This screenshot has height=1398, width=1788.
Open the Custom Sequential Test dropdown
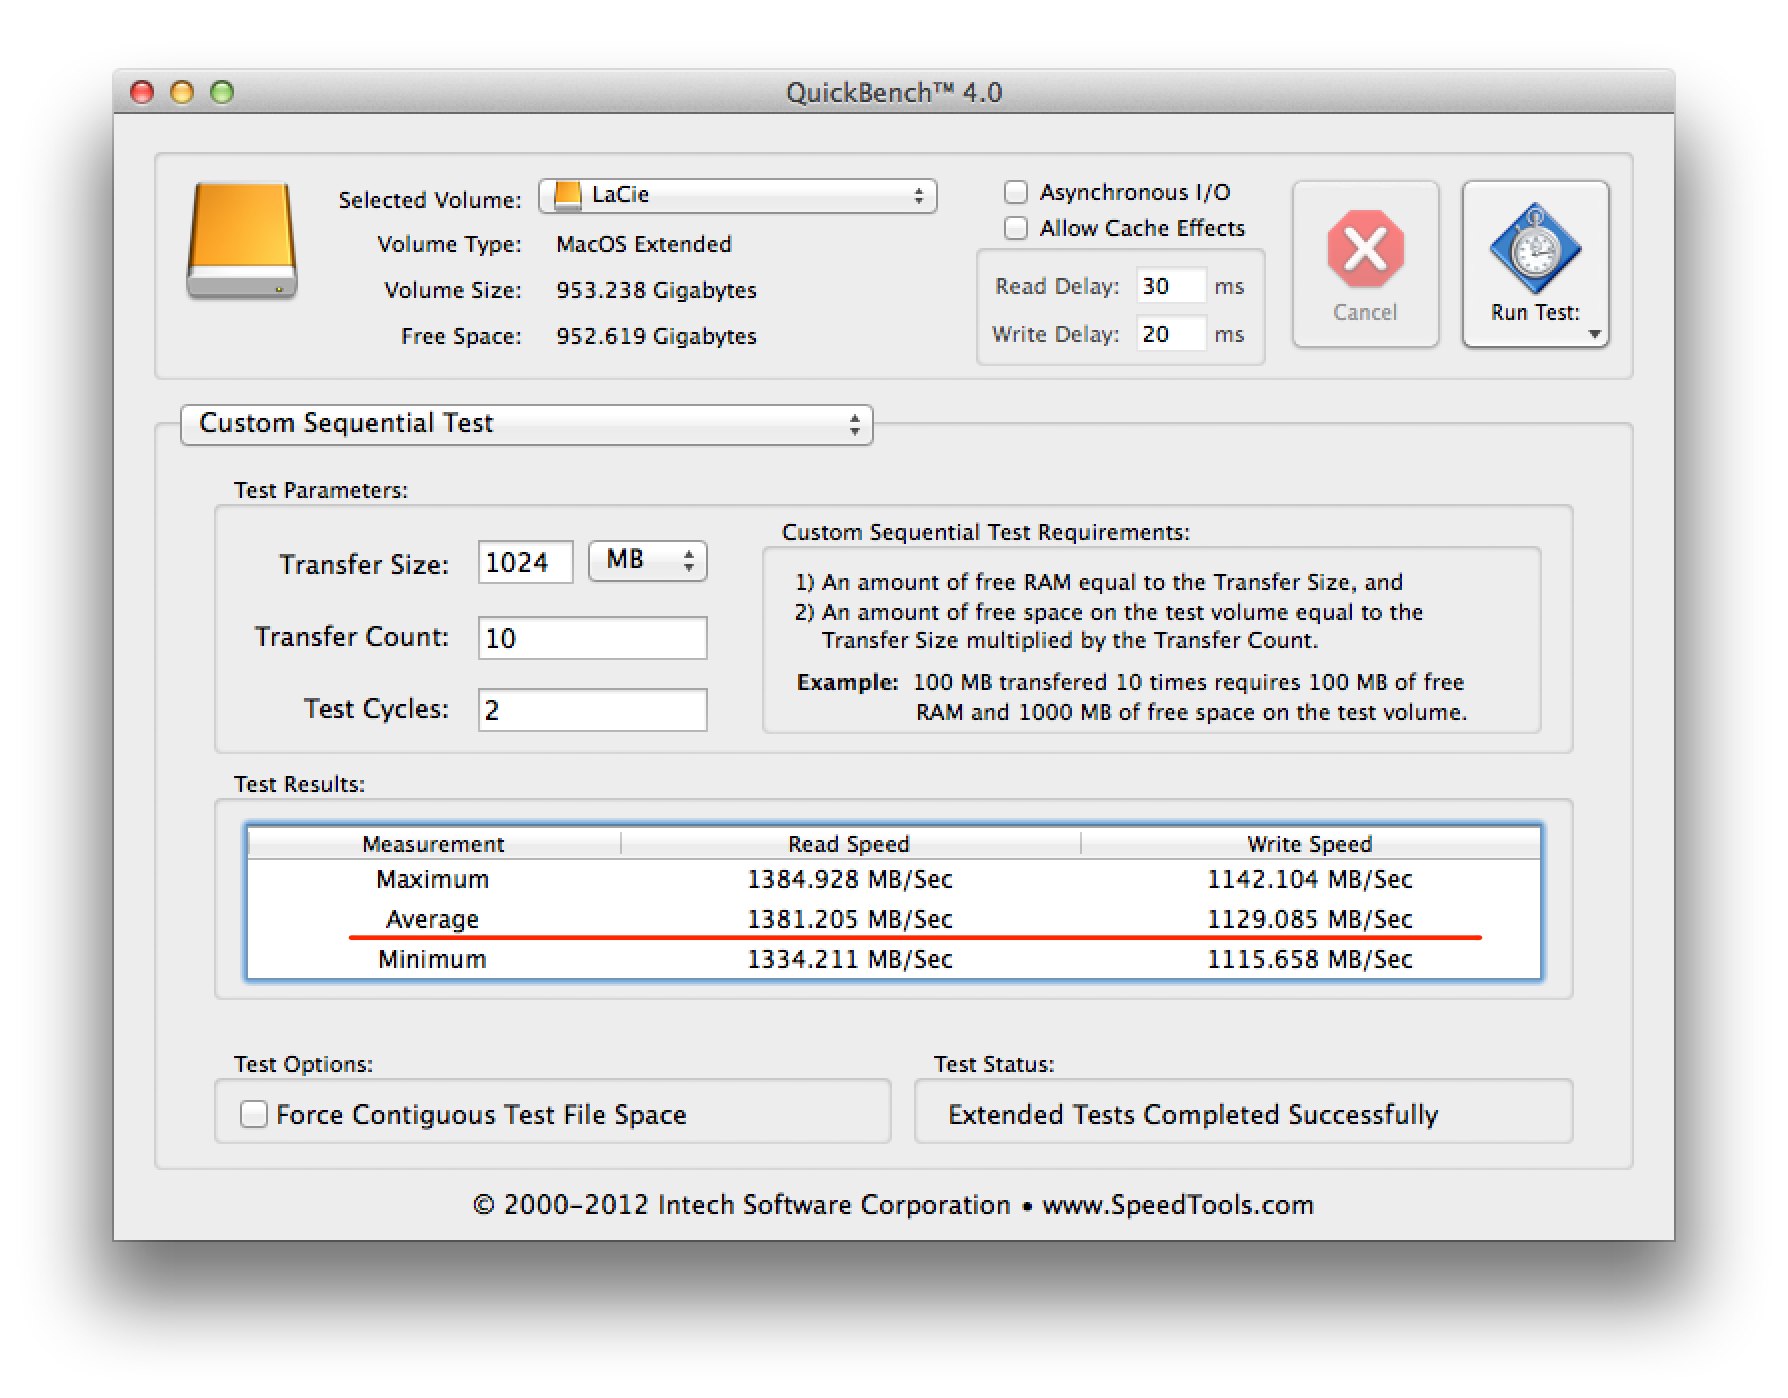[x=527, y=424]
